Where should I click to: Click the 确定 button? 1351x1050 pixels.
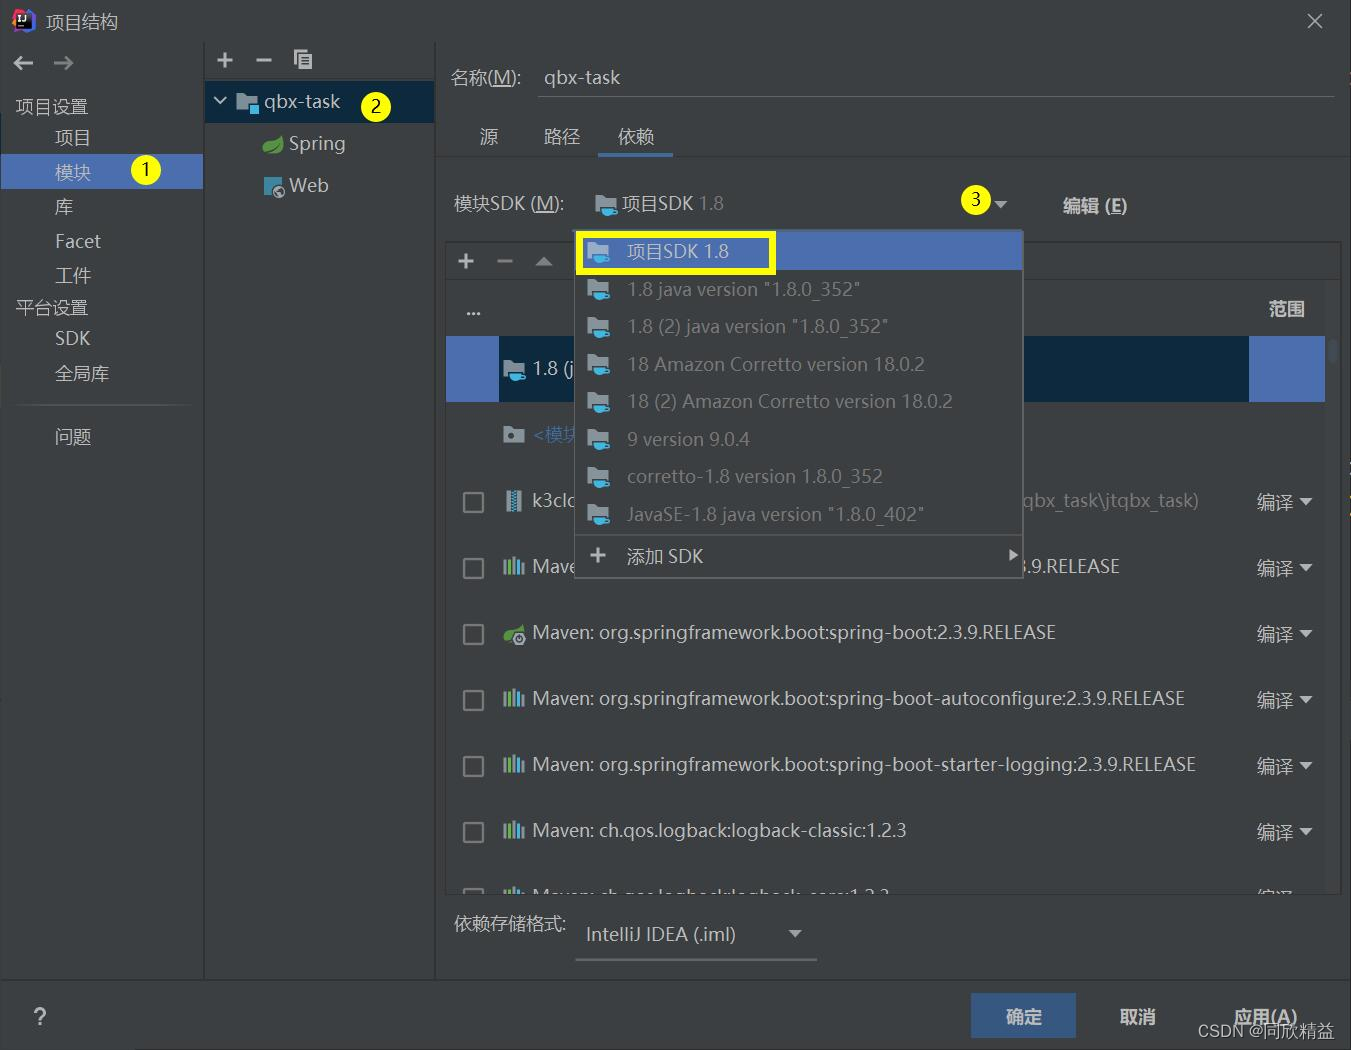pos(1023,1016)
